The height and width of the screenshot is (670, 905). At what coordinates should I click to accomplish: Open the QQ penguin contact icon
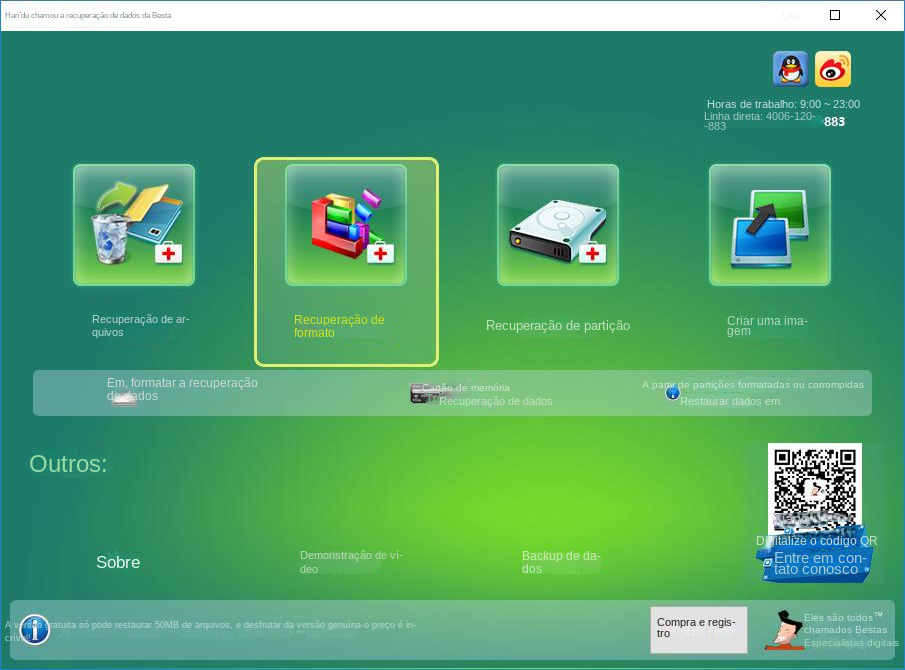point(790,69)
